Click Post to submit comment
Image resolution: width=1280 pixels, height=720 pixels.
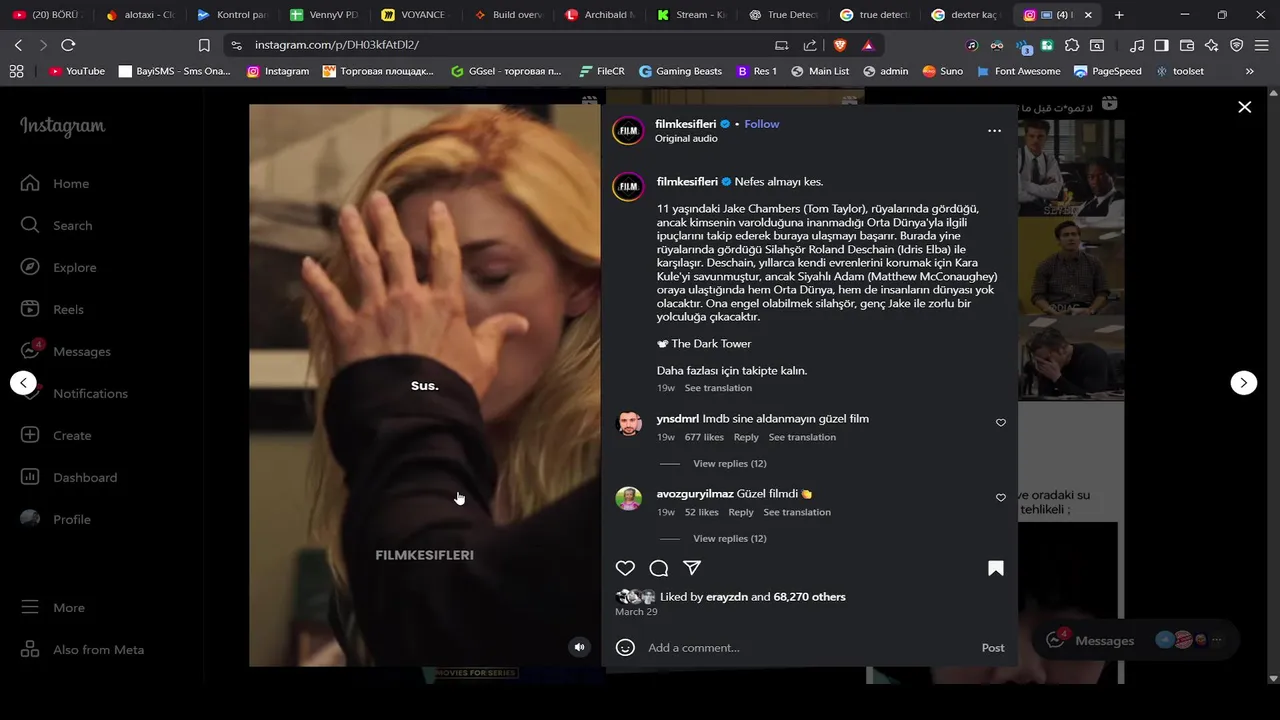993,648
